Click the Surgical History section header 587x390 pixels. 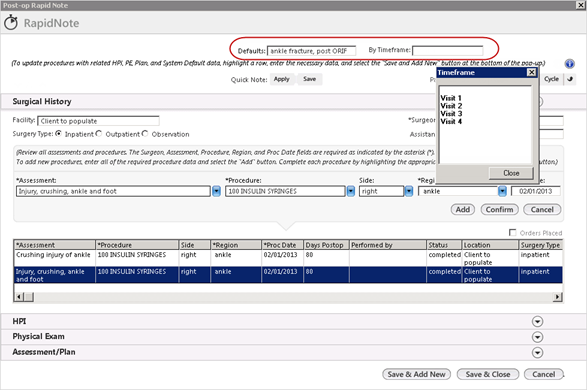42,101
